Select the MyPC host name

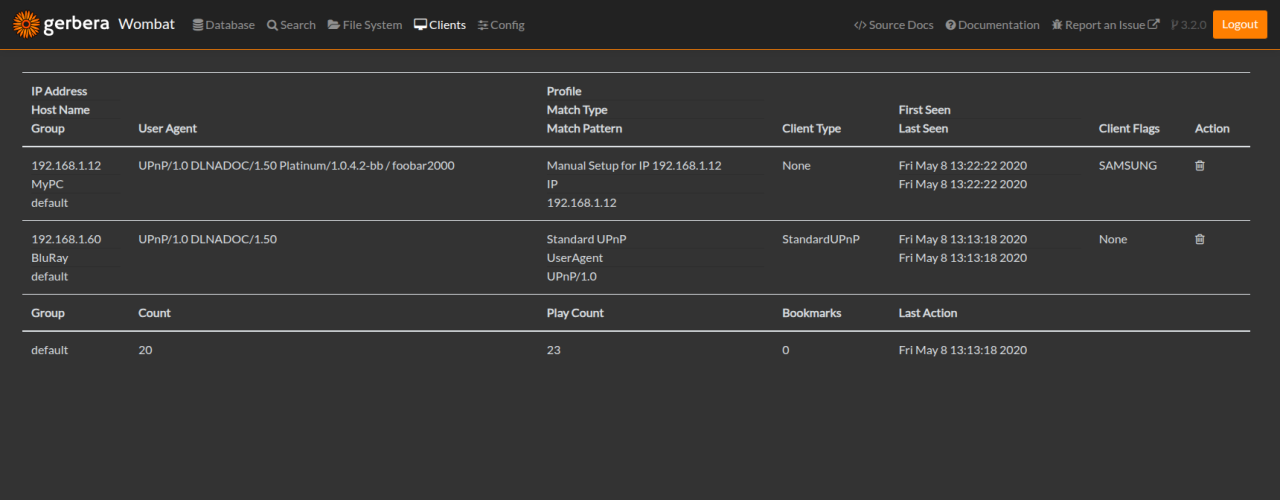(x=47, y=185)
